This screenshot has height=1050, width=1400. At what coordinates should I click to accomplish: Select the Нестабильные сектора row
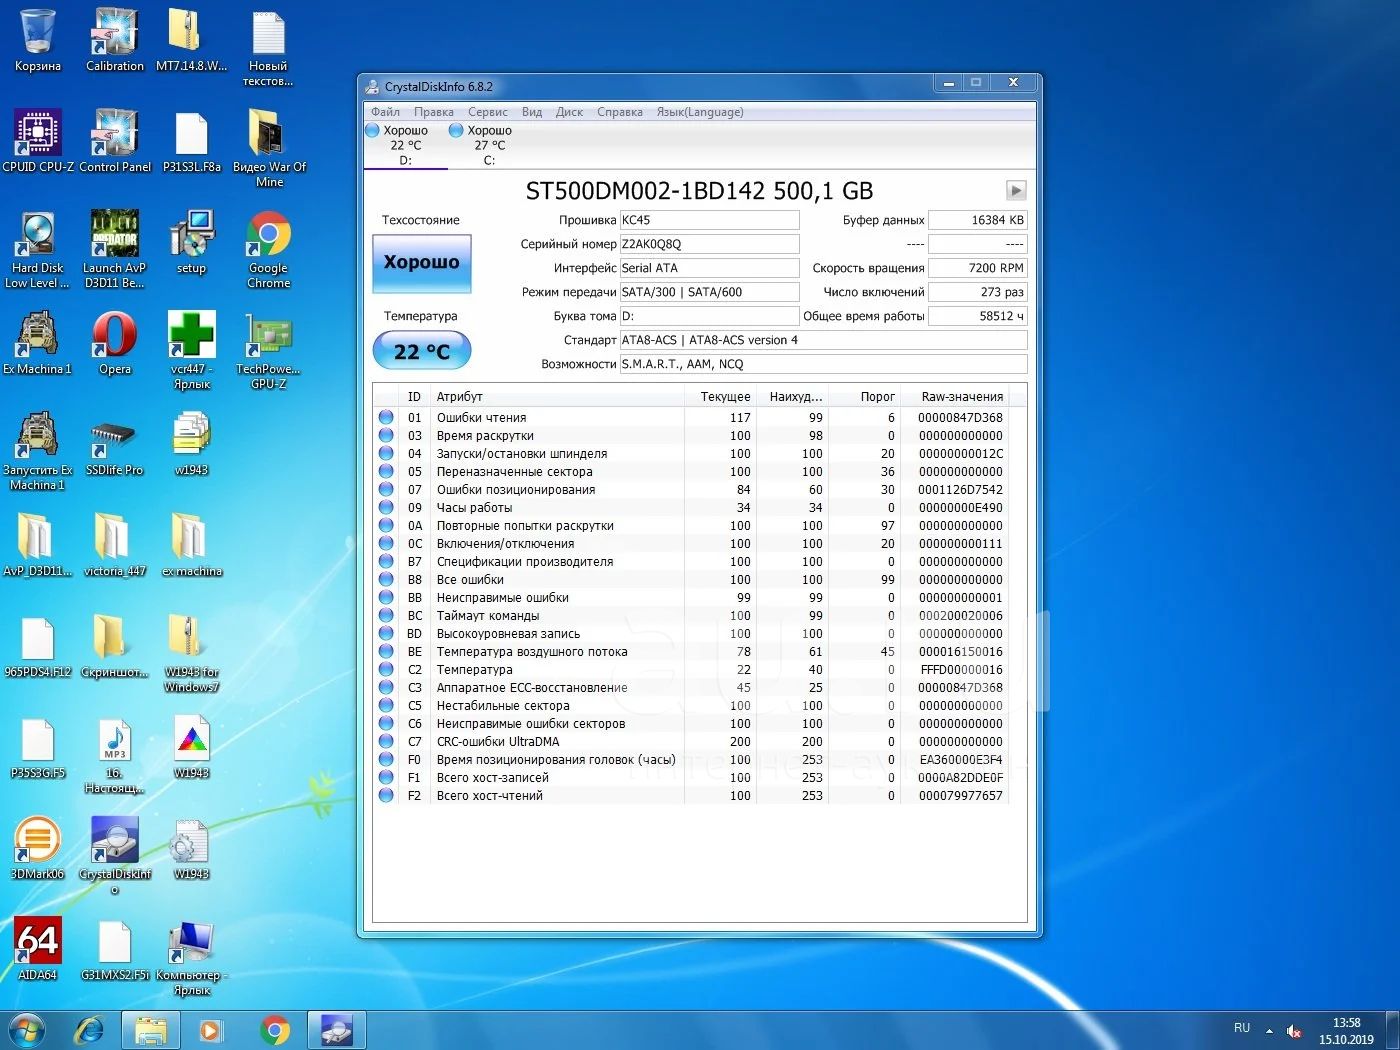692,706
